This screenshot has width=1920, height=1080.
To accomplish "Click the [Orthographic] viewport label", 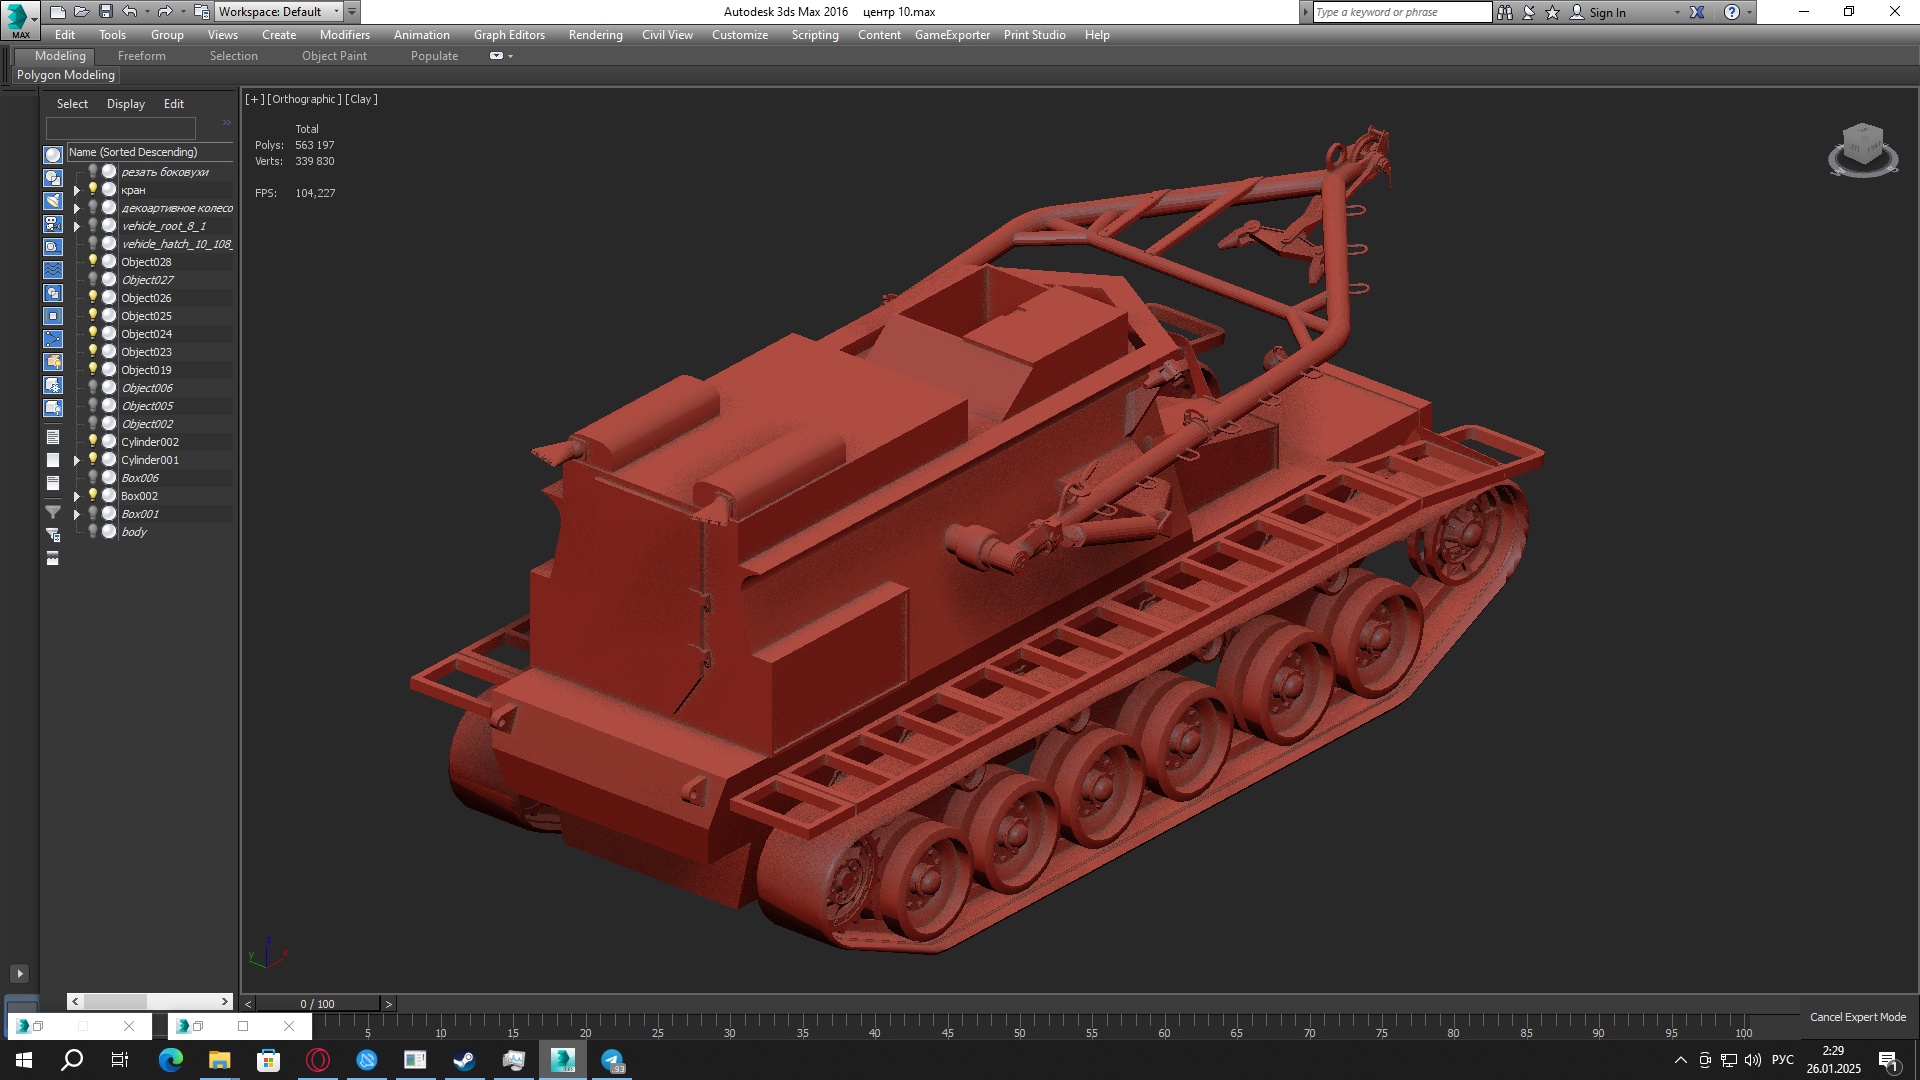I will tap(304, 99).
